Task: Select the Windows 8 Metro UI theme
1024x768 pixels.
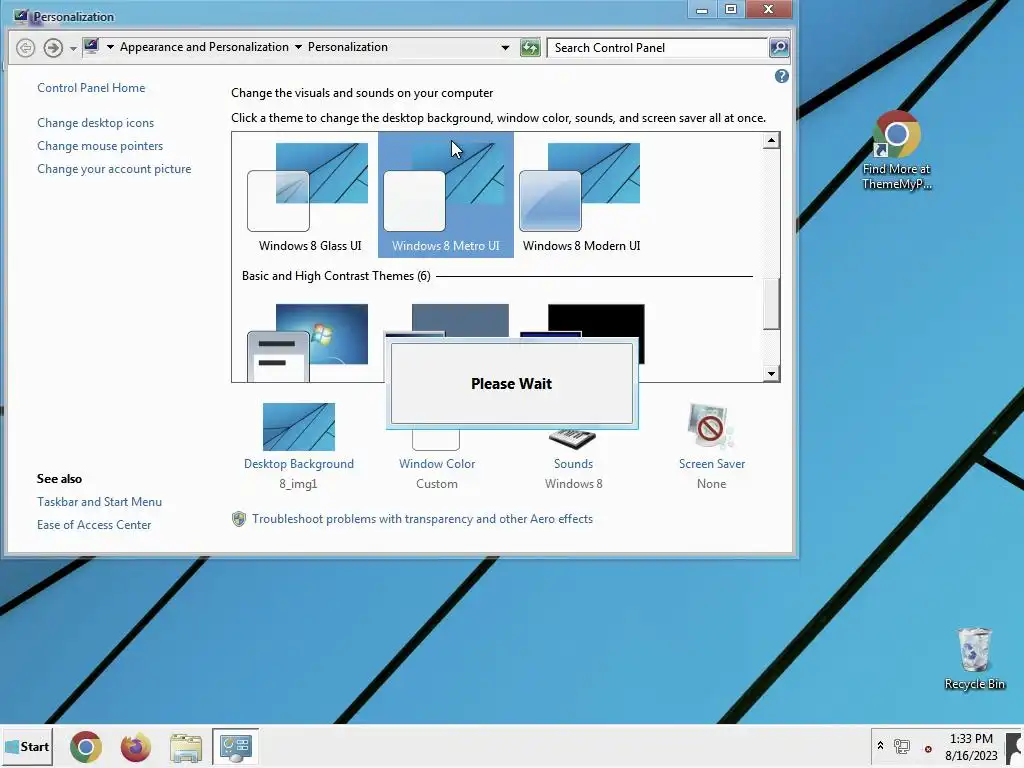Action: pyautogui.click(x=446, y=195)
